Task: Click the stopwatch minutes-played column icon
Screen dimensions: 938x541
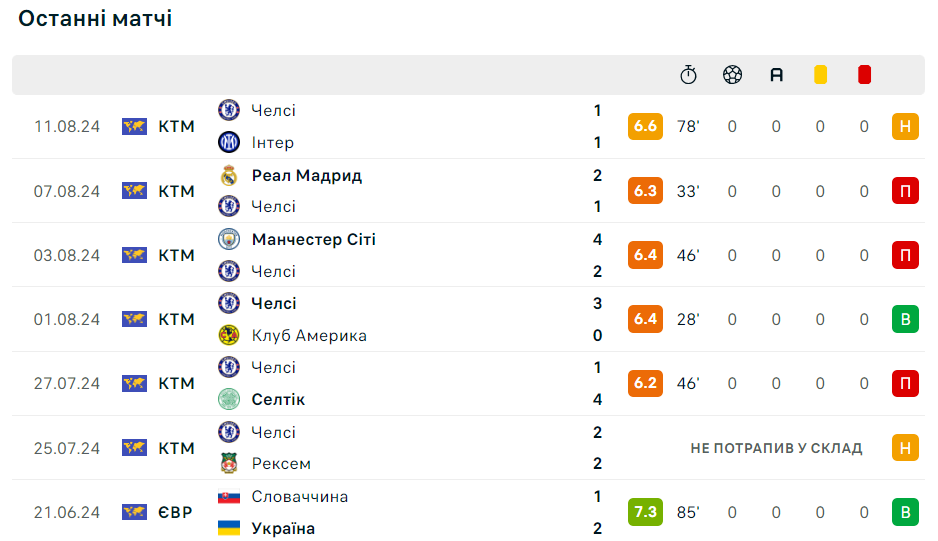Action: (x=688, y=75)
